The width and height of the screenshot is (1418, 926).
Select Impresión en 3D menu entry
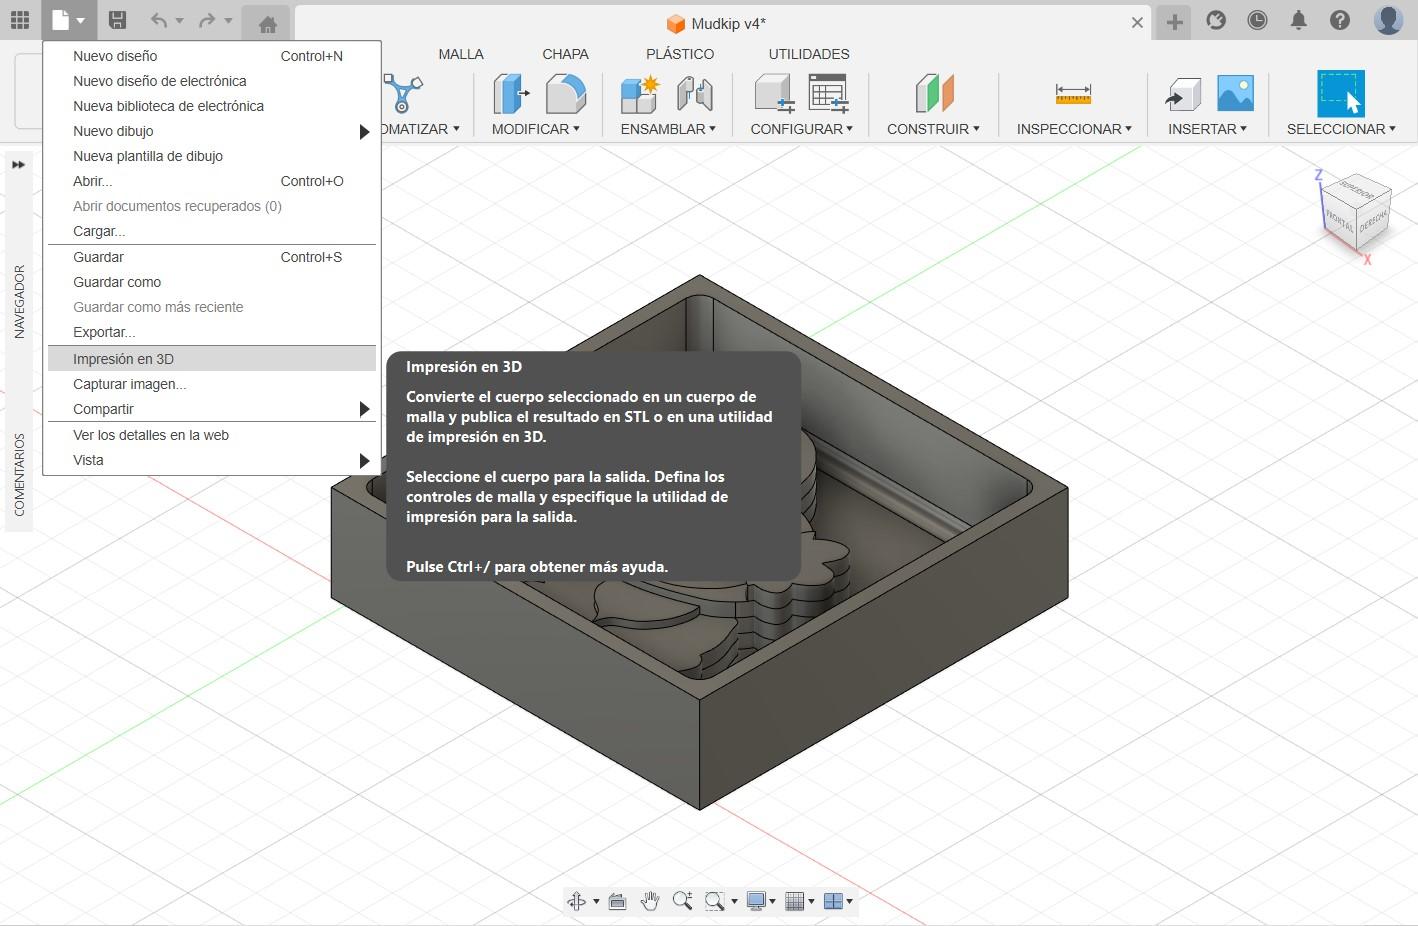(x=123, y=359)
